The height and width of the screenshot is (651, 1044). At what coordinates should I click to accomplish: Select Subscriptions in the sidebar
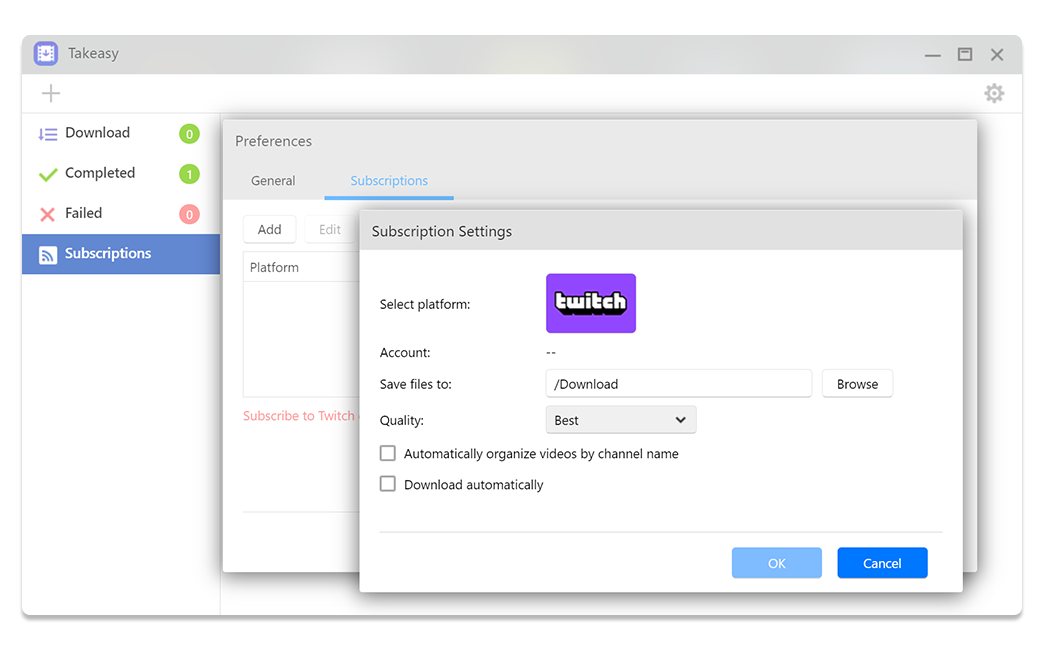point(121,254)
